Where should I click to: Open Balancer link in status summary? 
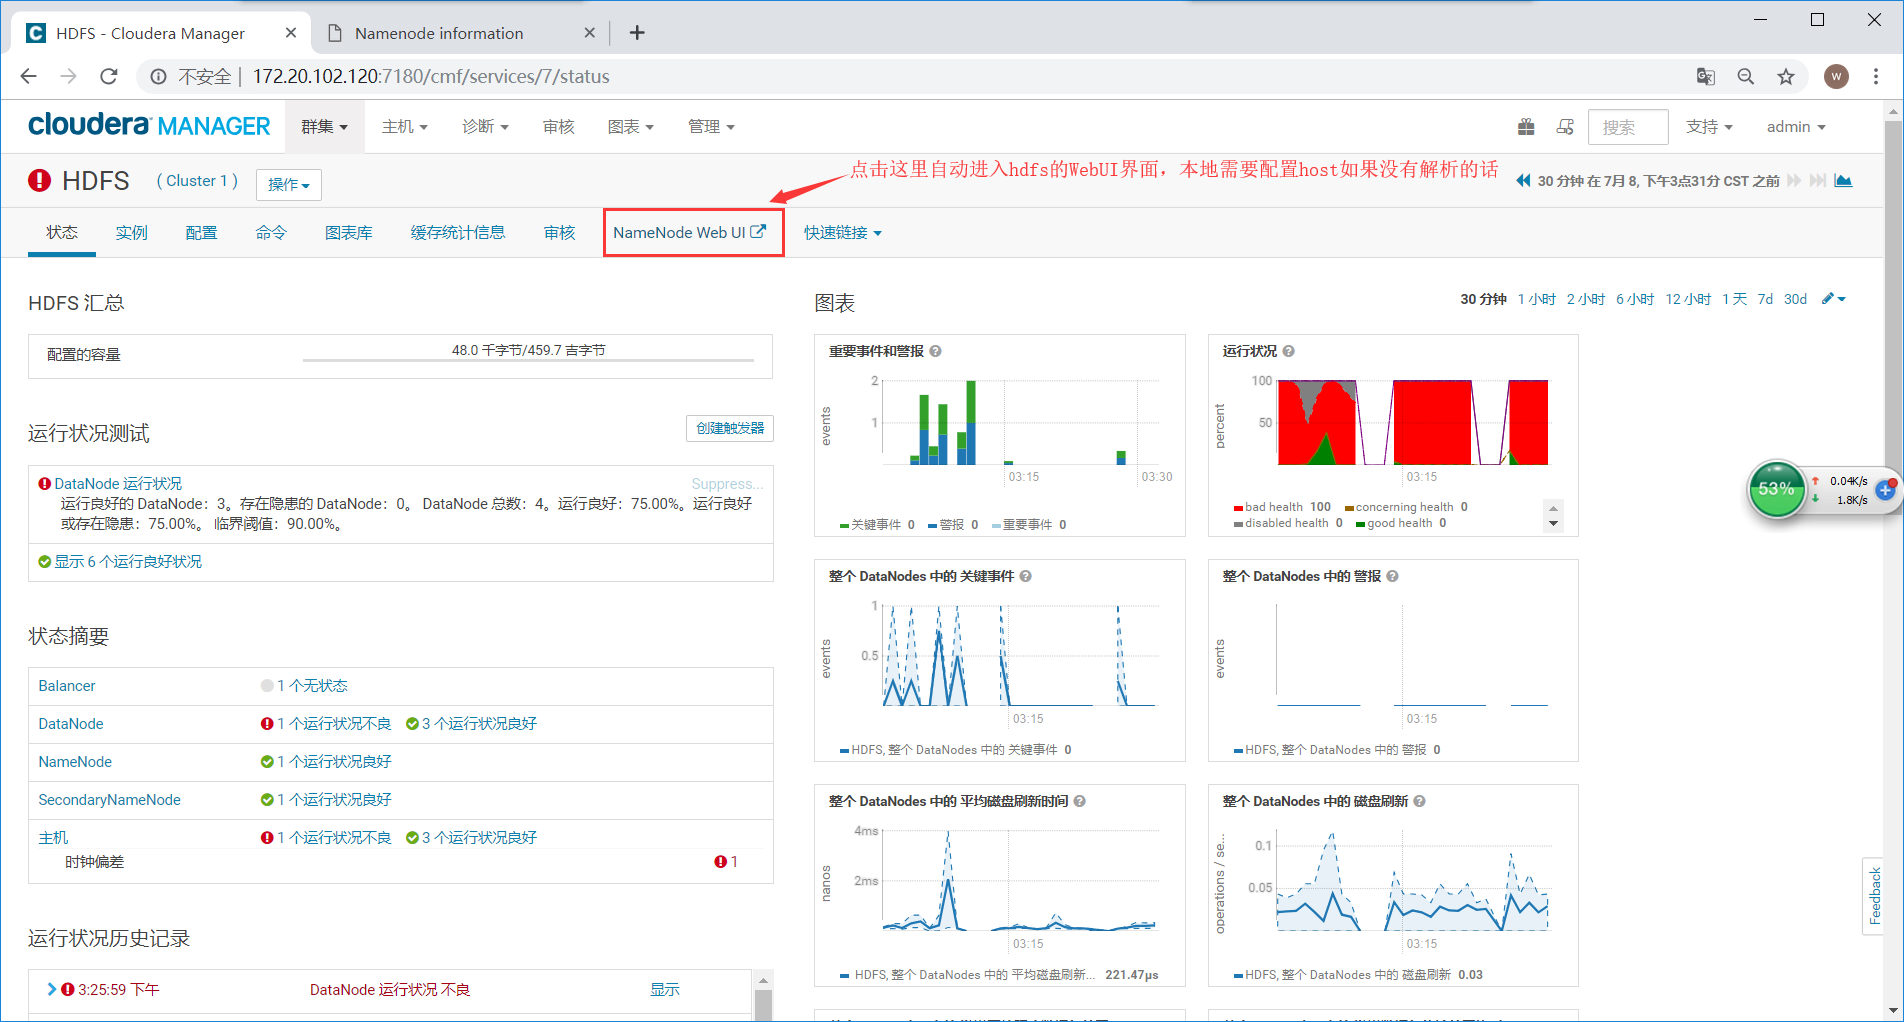67,686
